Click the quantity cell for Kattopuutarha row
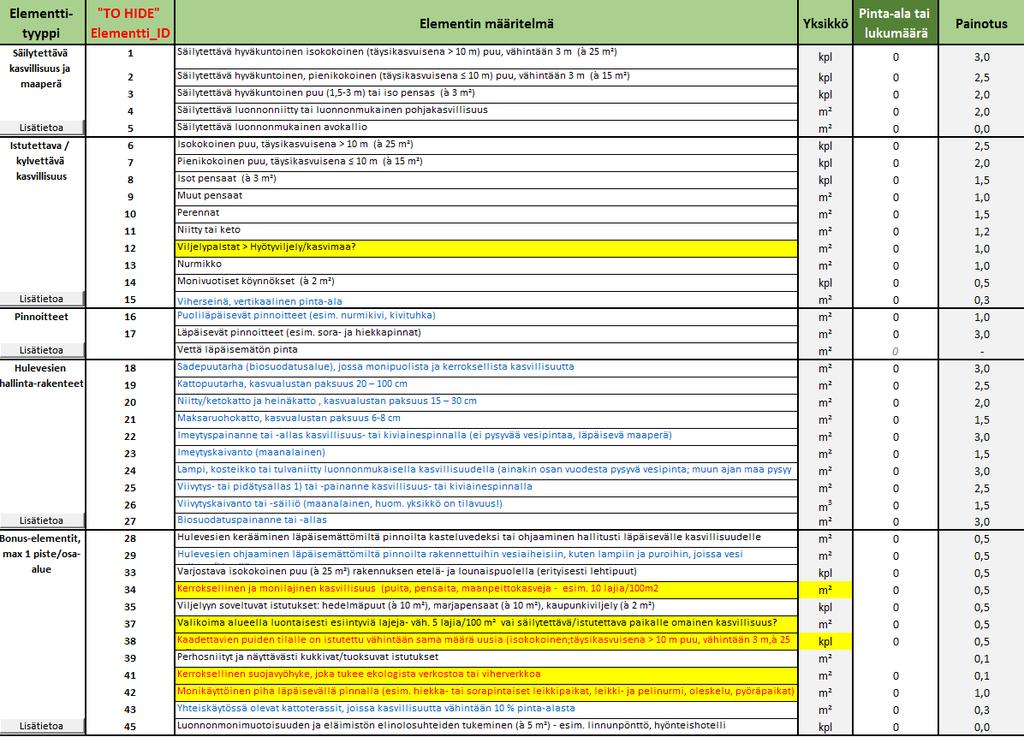This screenshot has height=737, width=1024. point(895,386)
